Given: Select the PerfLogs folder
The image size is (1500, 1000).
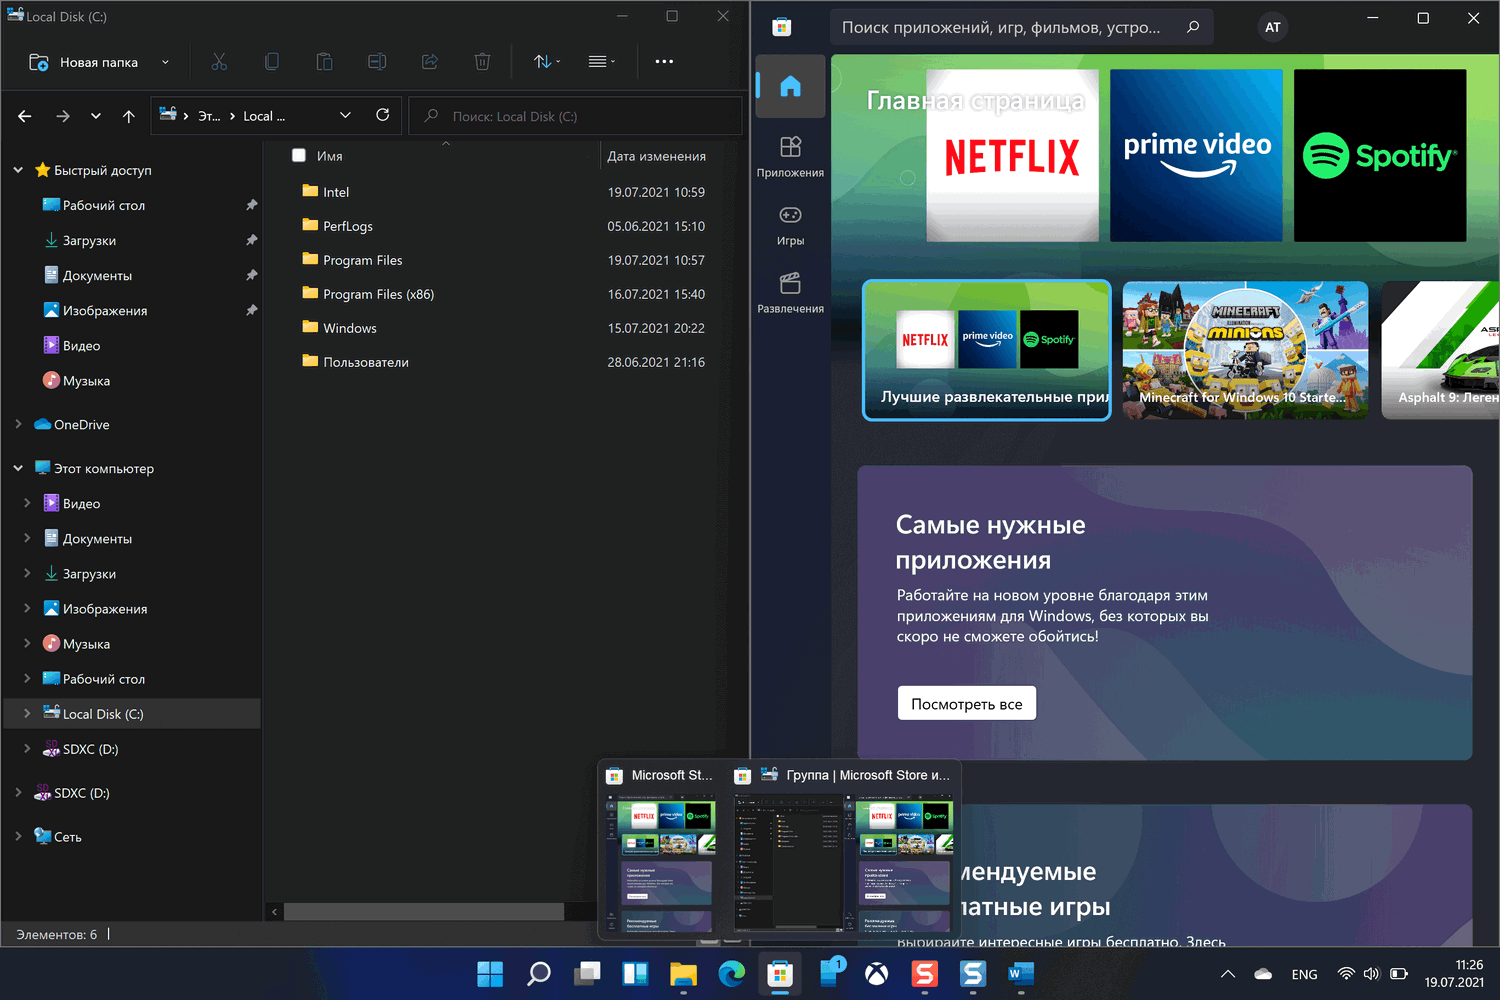Looking at the screenshot, I should tap(347, 226).
